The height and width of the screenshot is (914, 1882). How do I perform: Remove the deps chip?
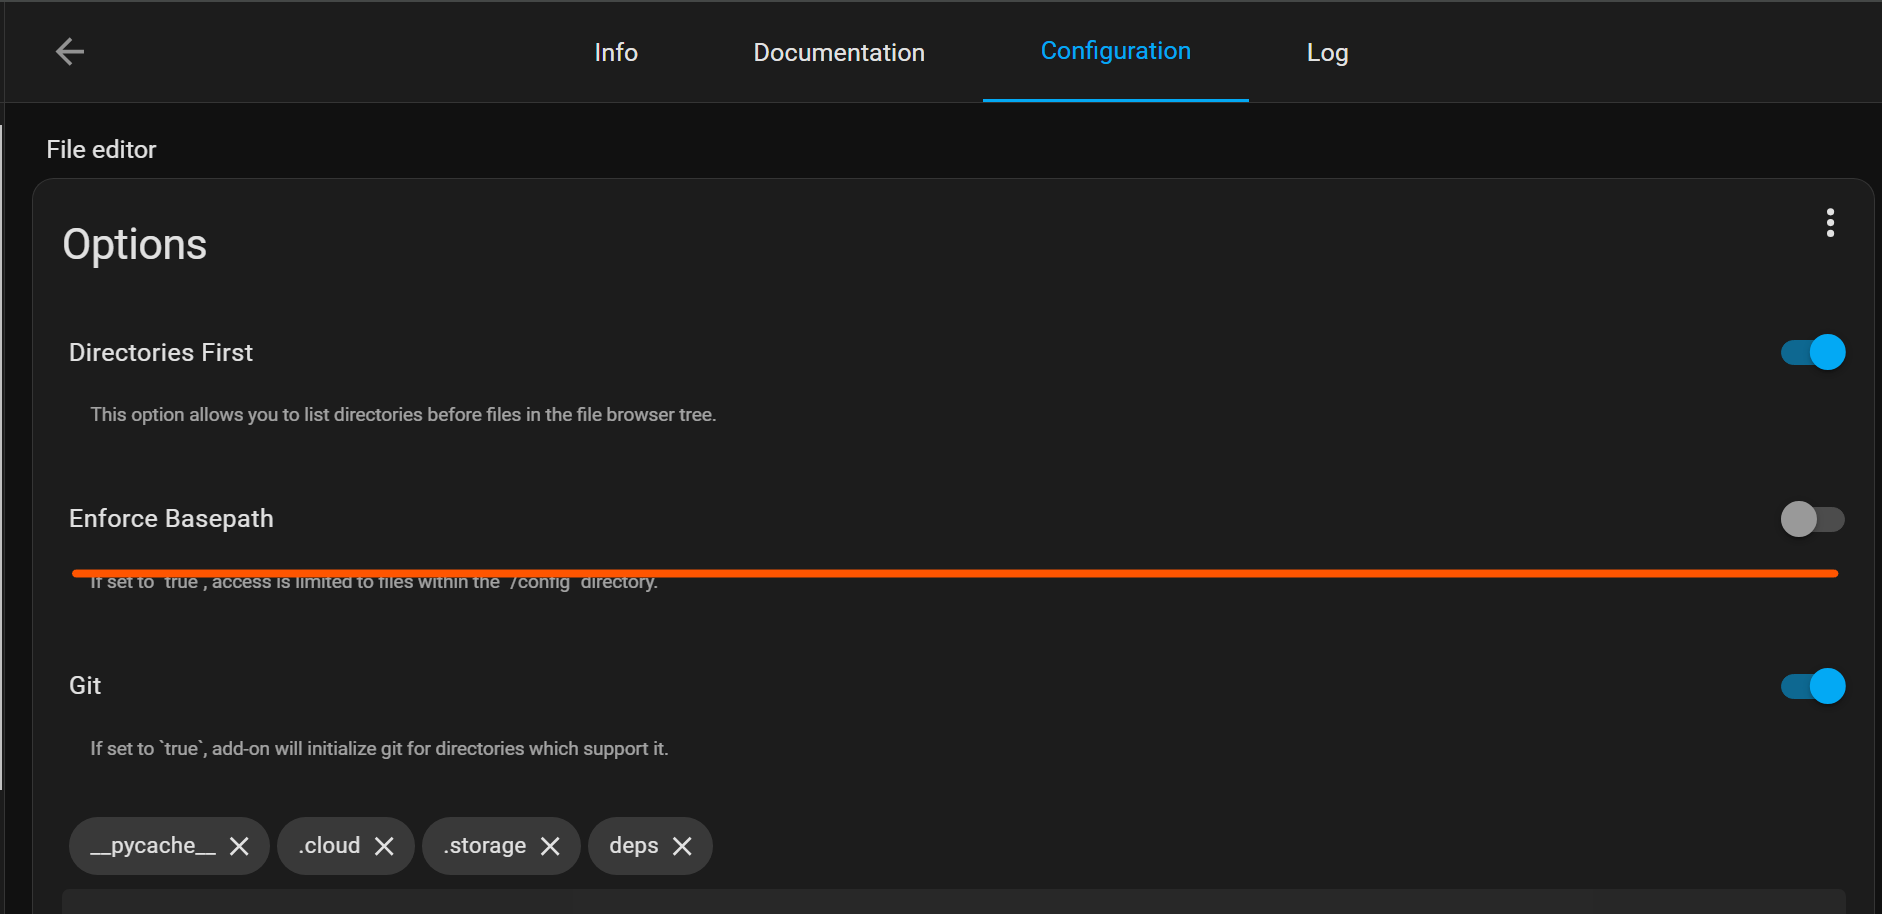pyautogui.click(x=682, y=846)
